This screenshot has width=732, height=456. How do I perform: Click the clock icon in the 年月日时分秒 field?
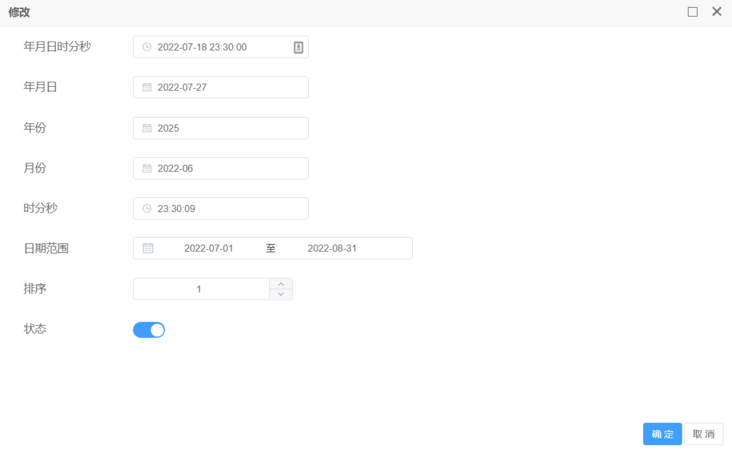[147, 47]
